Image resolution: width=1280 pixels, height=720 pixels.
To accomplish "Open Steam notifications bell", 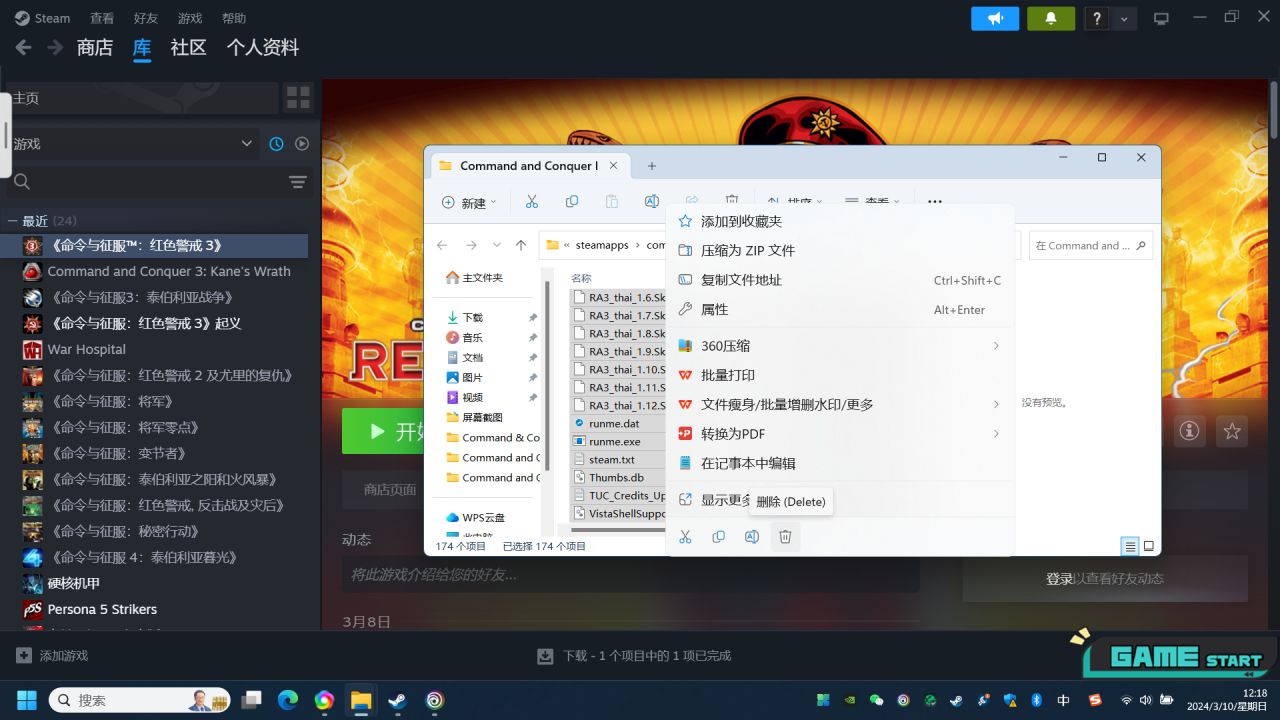I will [1051, 18].
